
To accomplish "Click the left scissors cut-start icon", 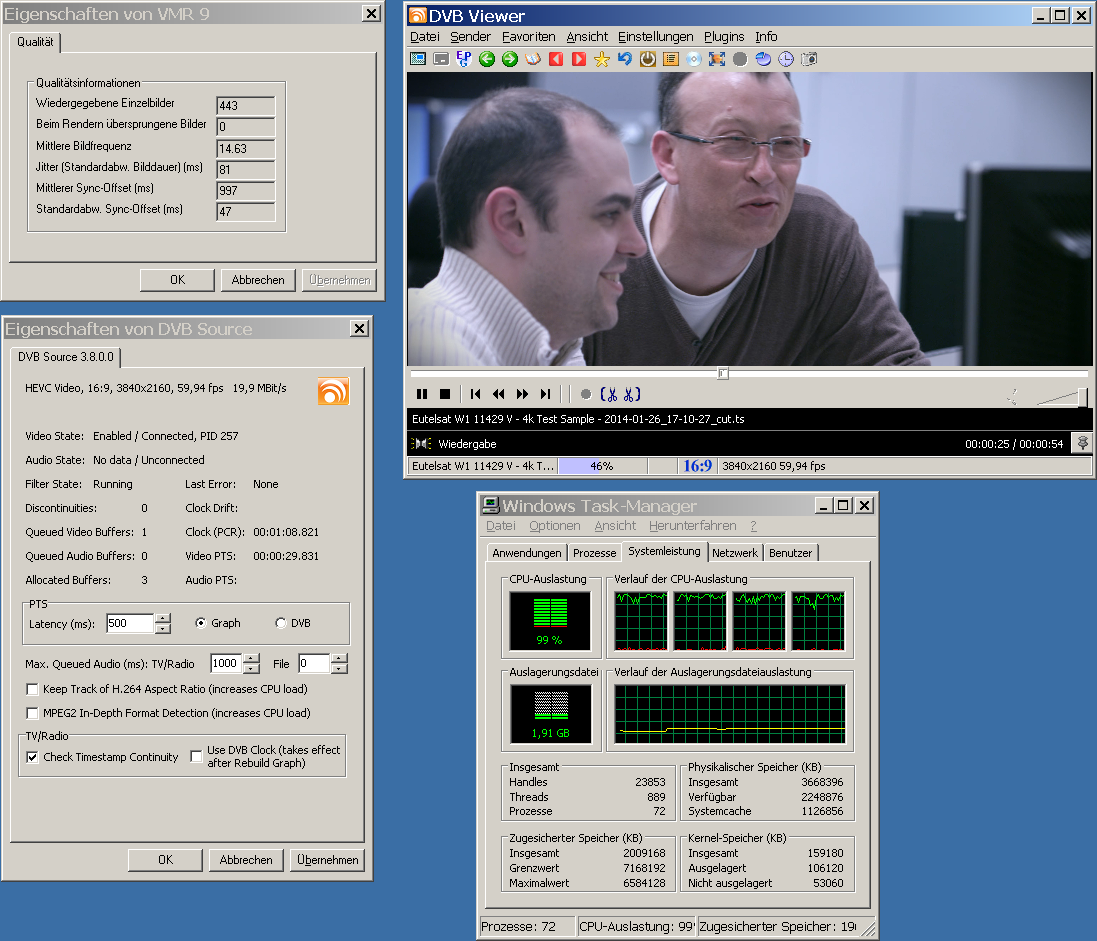I will pos(609,395).
